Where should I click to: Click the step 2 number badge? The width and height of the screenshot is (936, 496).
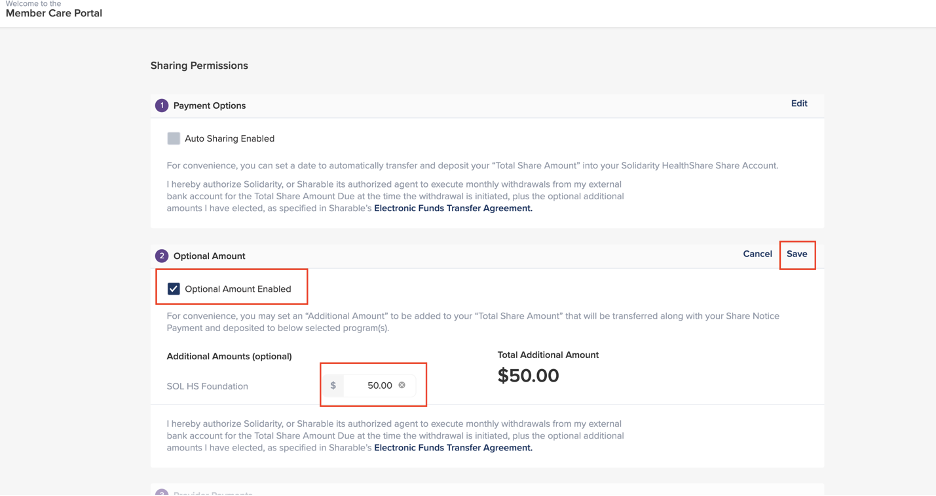click(162, 256)
